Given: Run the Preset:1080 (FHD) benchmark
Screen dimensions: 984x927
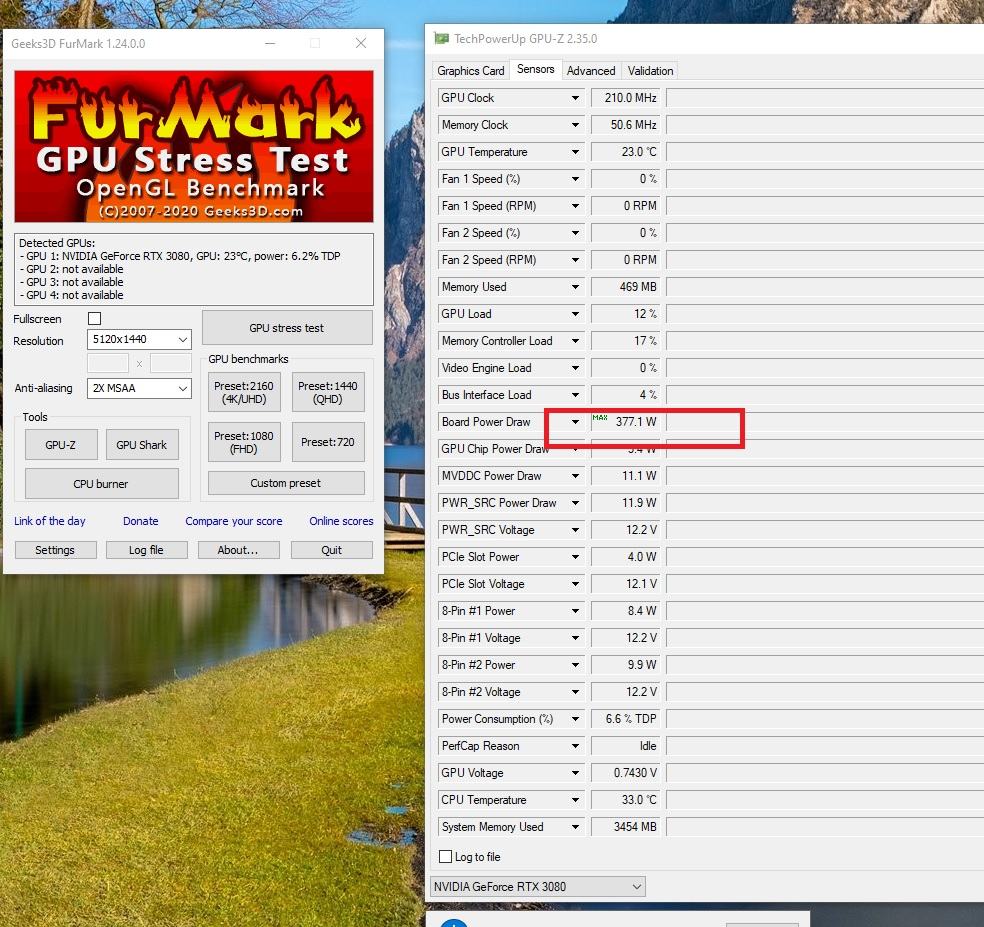Looking at the screenshot, I should click(244, 442).
